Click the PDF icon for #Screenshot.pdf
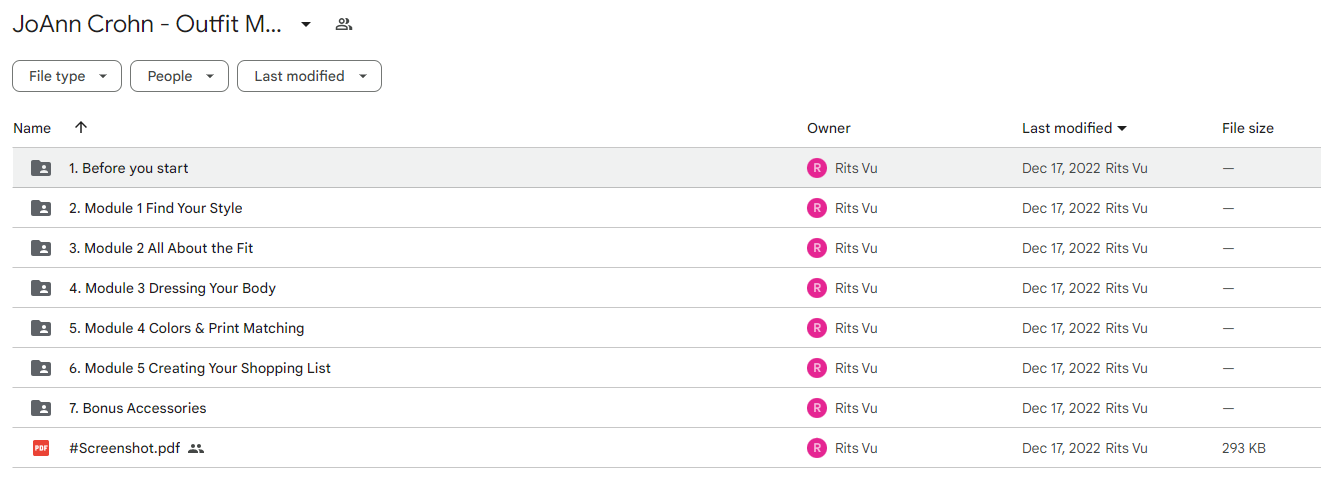1321x484 pixels. click(x=41, y=448)
